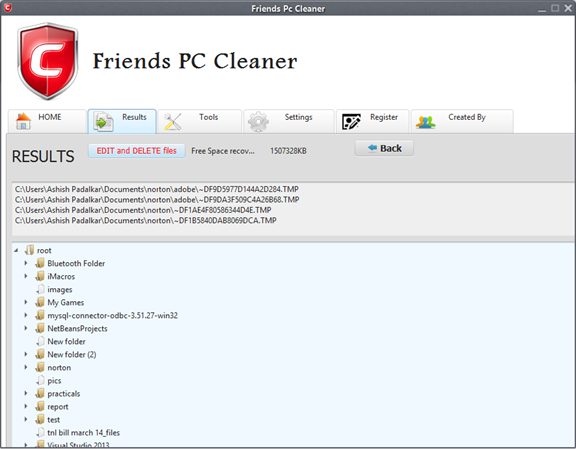576x449 pixels.
Task: Click the tnl bill march 14_files icon
Action: pyautogui.click(x=40, y=432)
